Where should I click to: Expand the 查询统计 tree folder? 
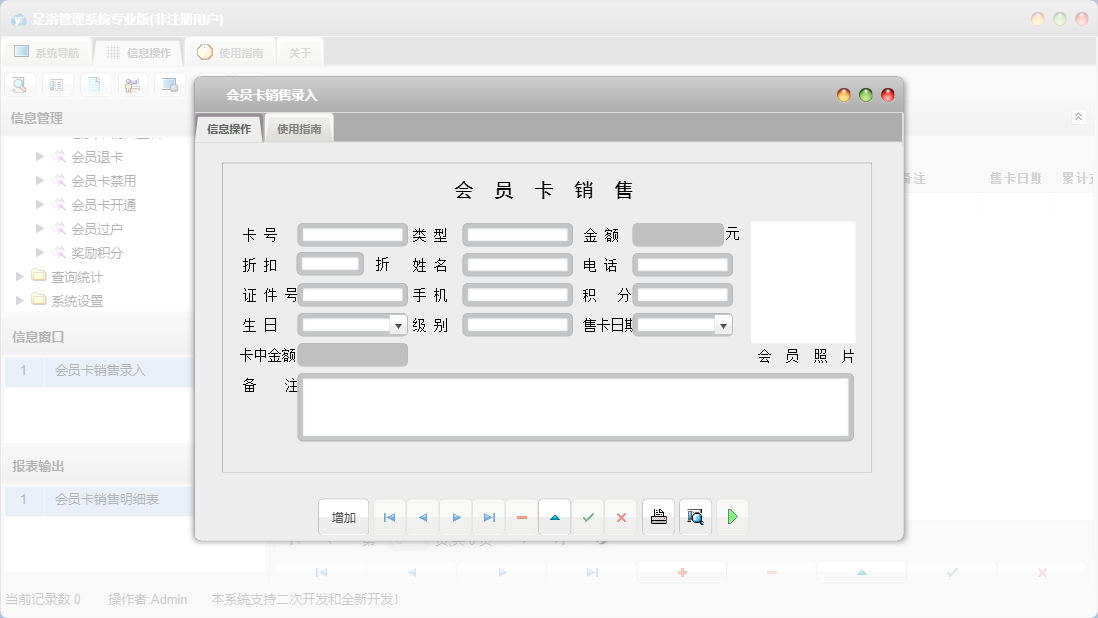tap(20, 277)
